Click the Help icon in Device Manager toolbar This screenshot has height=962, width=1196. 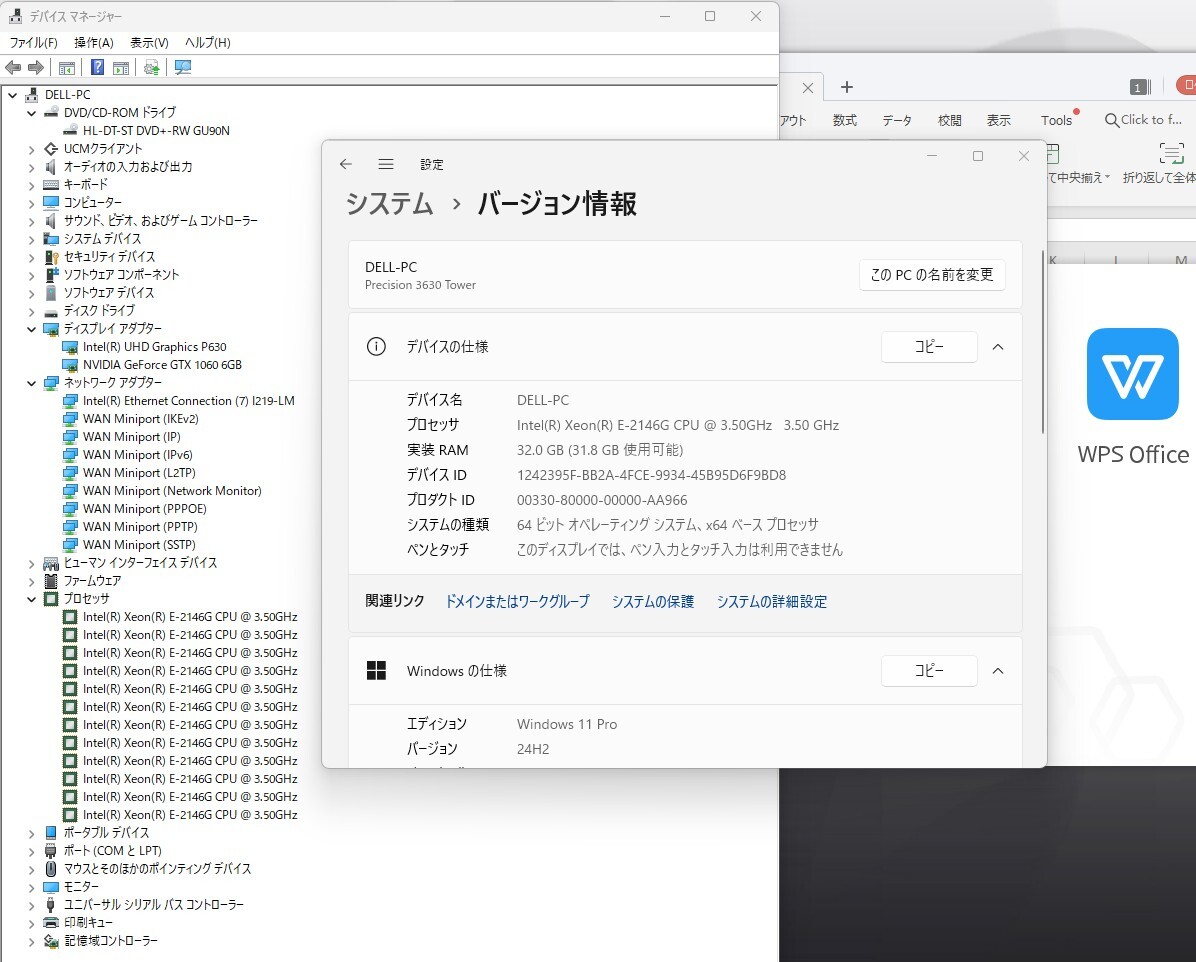click(98, 67)
